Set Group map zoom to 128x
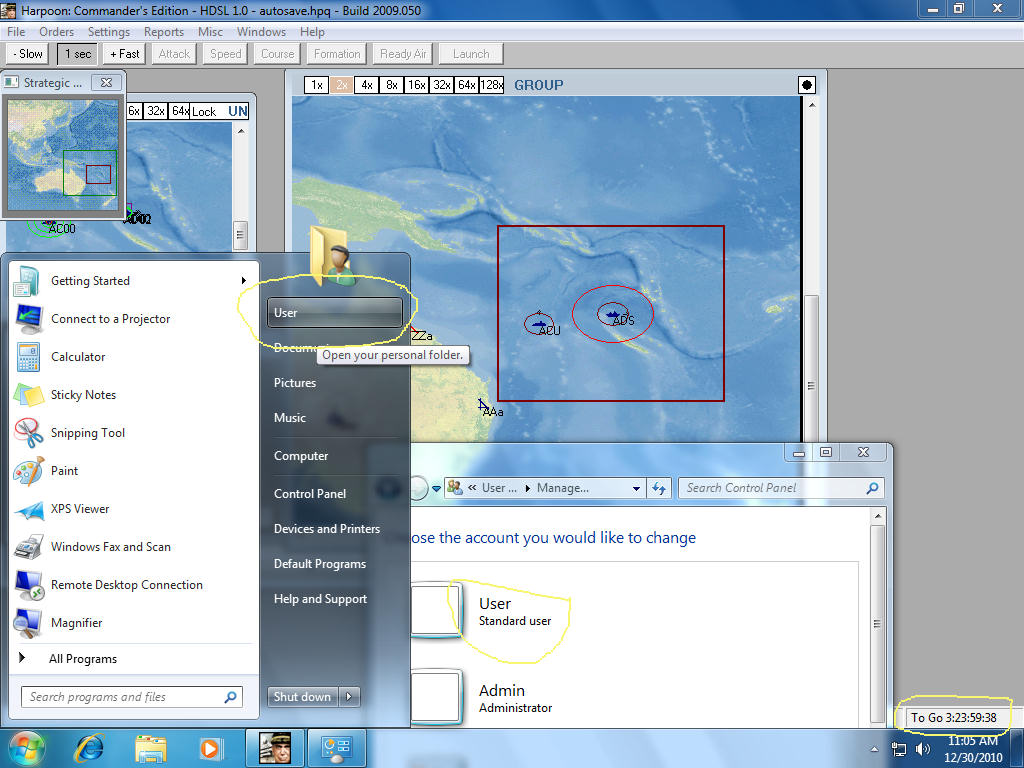This screenshot has width=1024, height=768. coord(491,85)
